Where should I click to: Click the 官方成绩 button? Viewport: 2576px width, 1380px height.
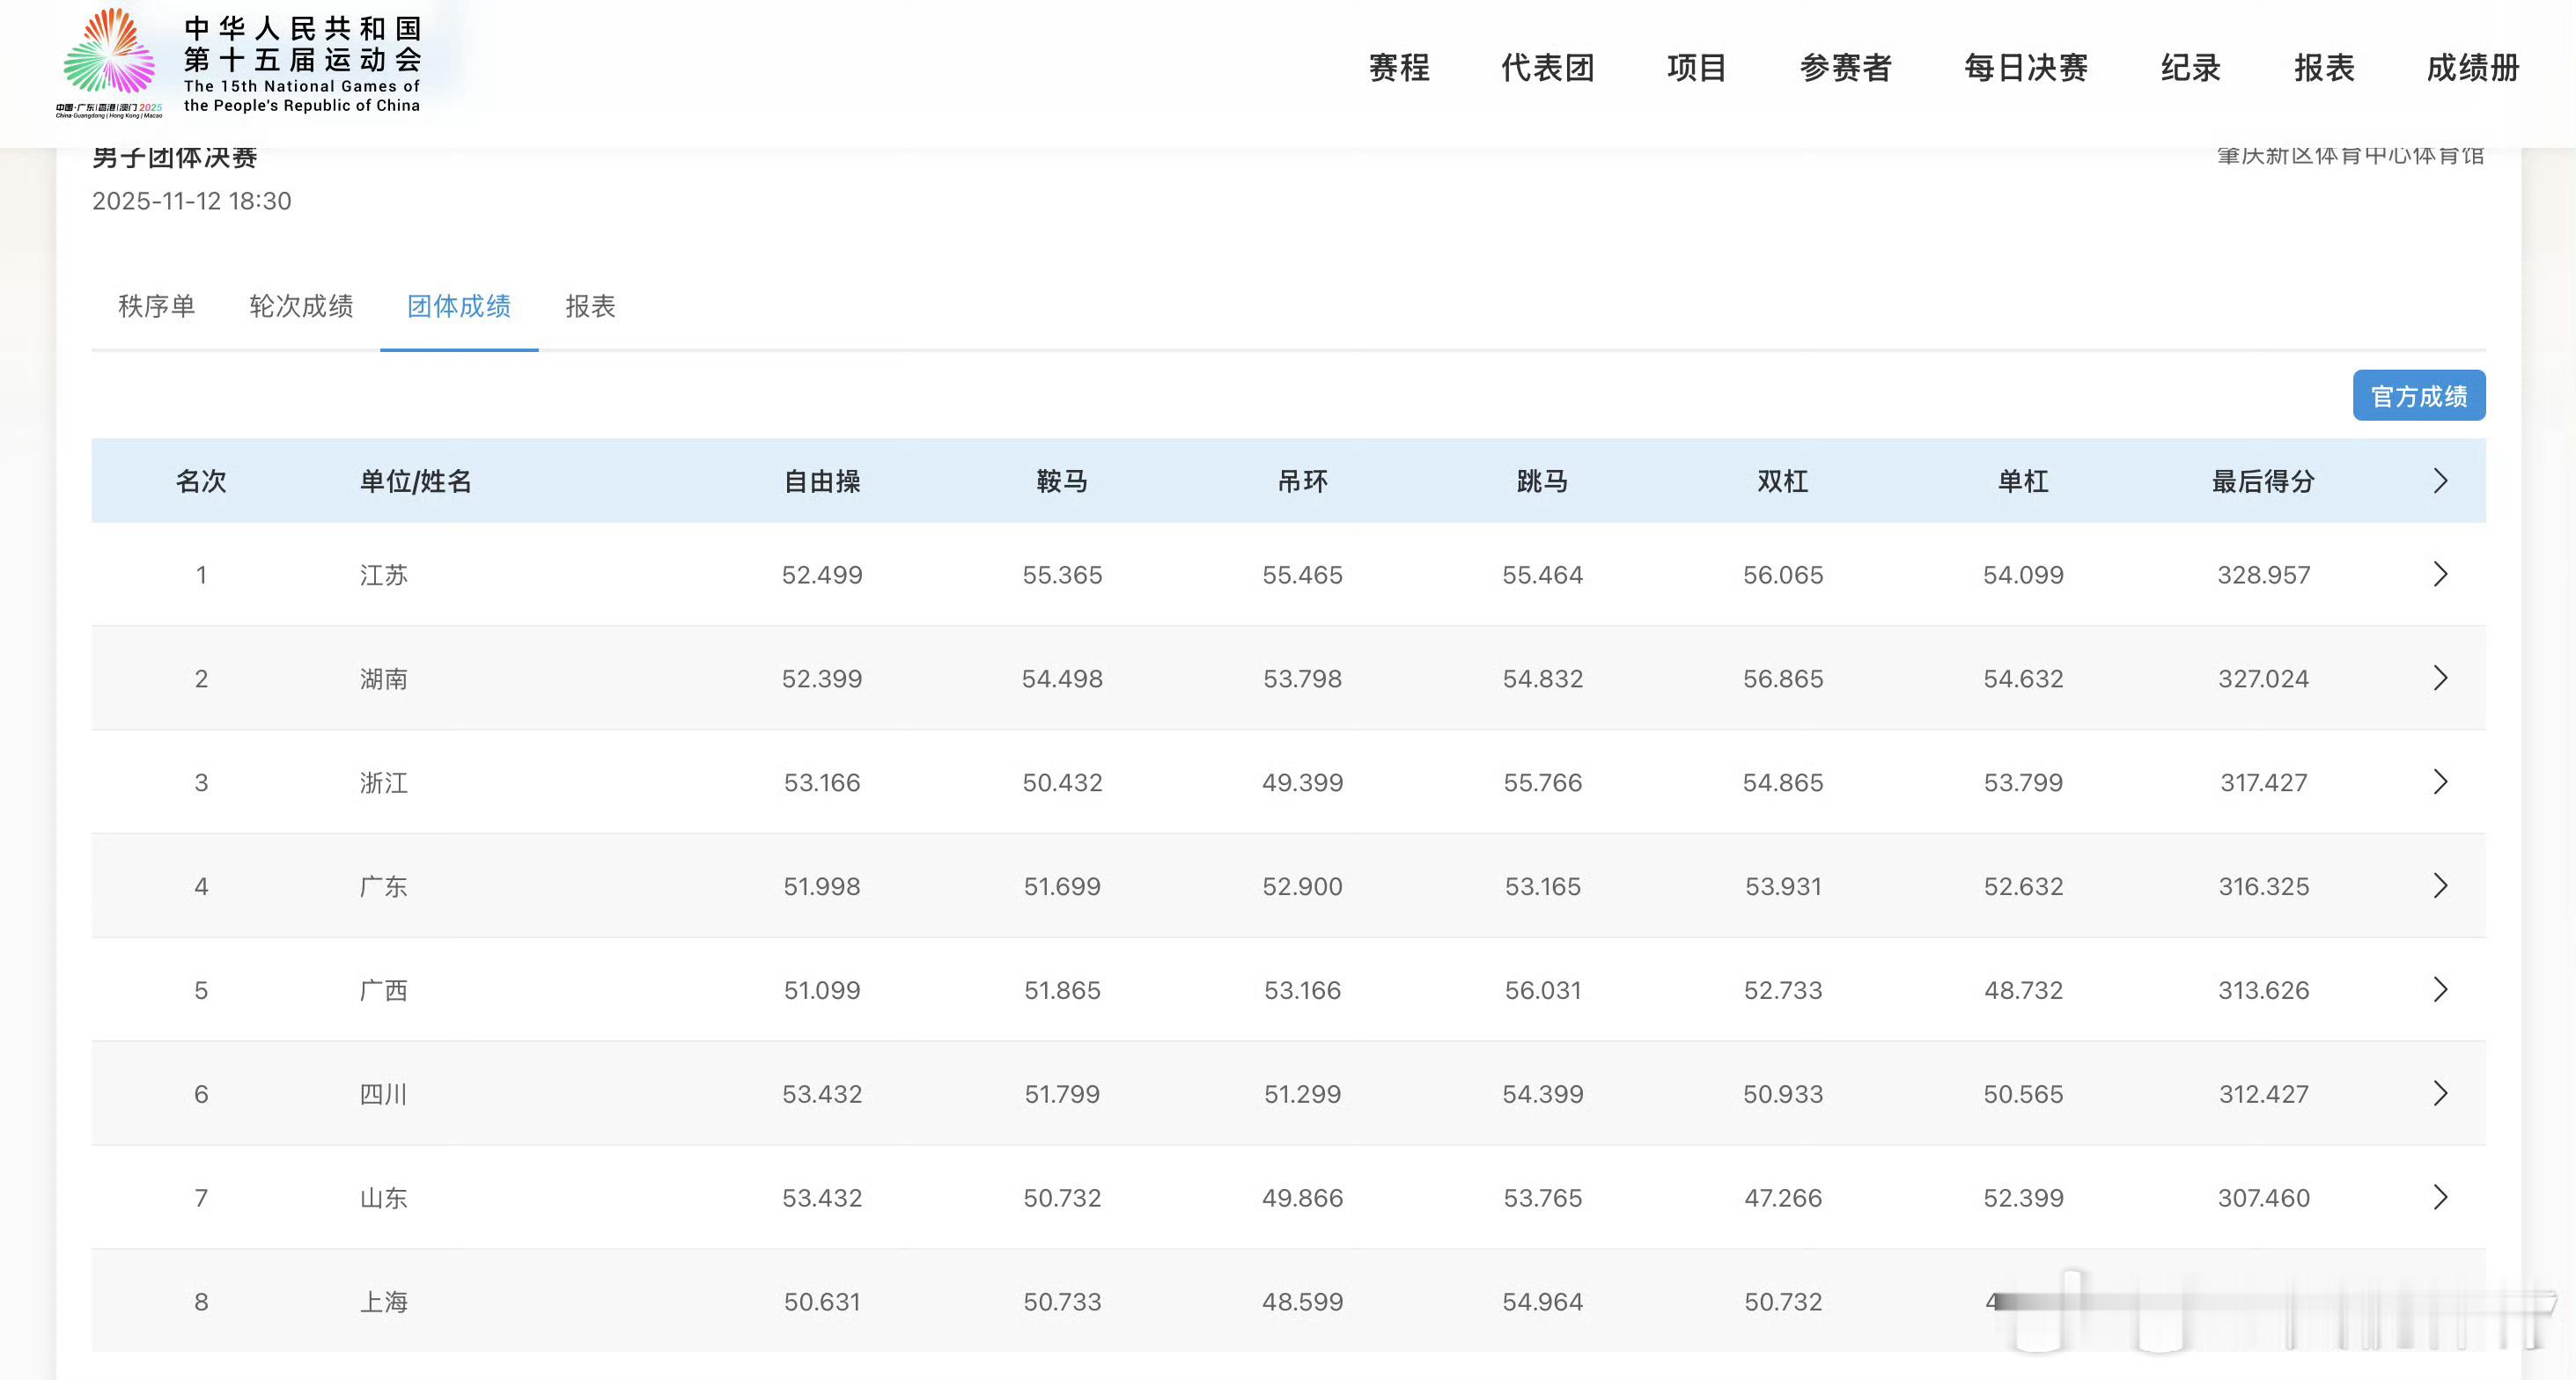[2418, 396]
